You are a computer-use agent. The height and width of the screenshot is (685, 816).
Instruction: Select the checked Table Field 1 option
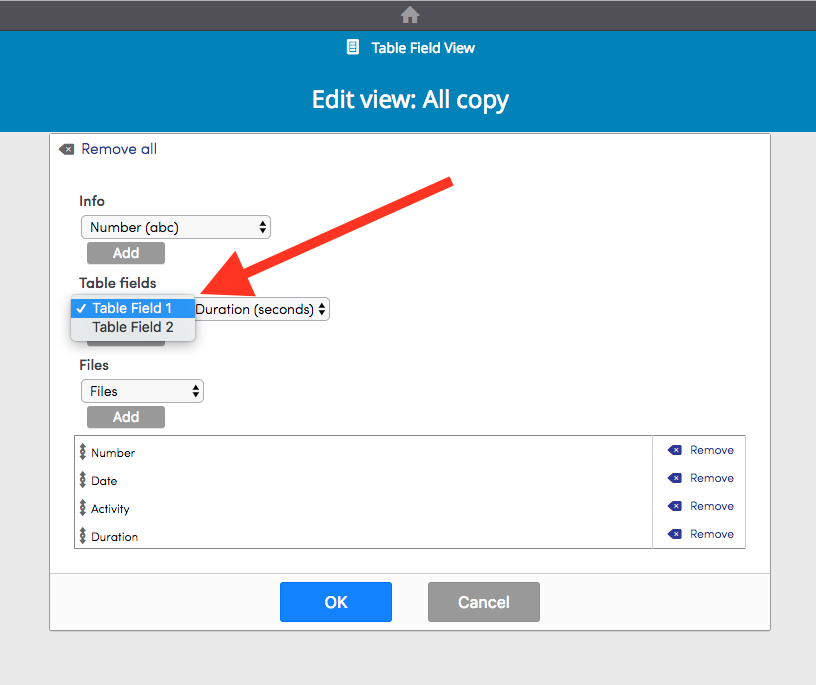(x=132, y=308)
